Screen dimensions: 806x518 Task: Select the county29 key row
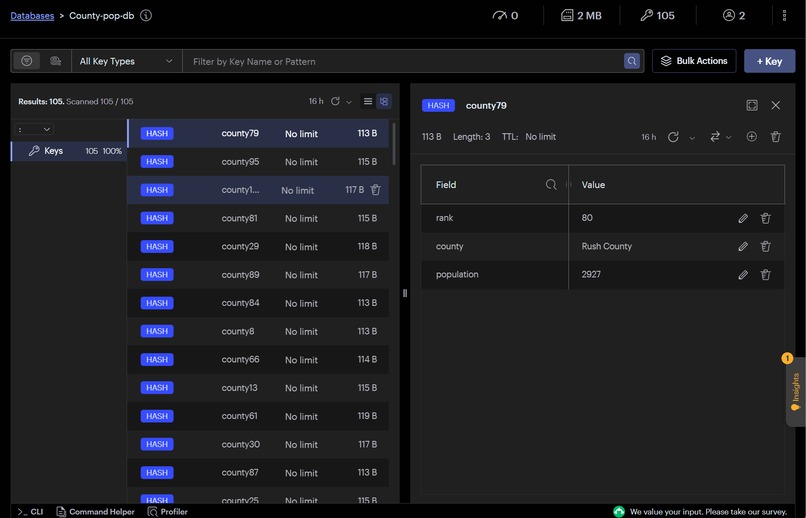pos(258,247)
